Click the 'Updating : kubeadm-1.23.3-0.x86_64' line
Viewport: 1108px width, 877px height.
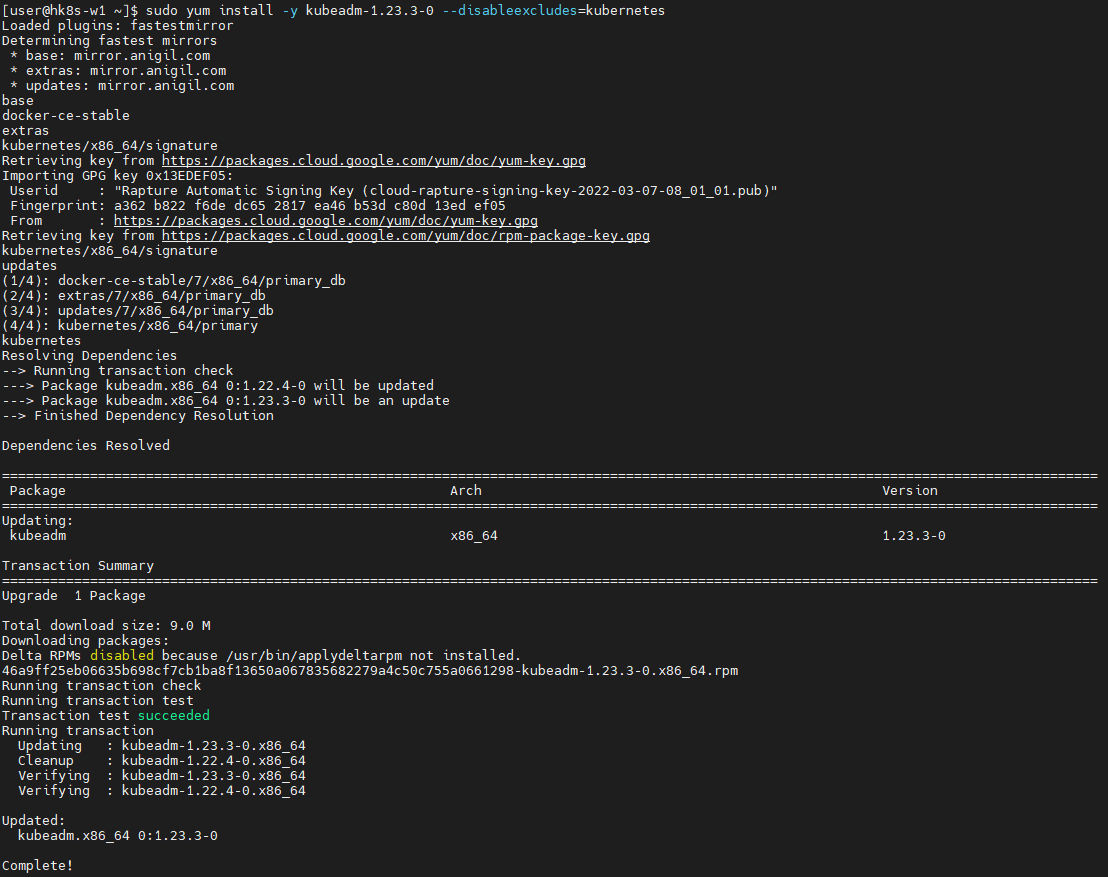pos(162,746)
